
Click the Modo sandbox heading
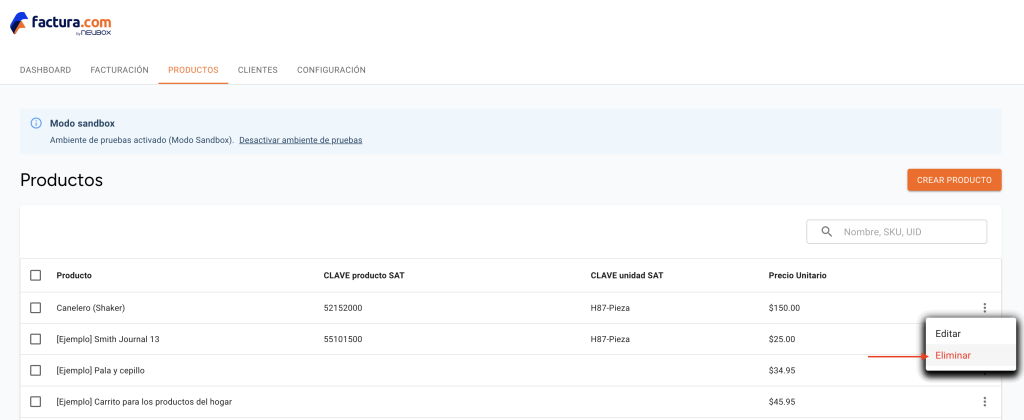click(82, 123)
